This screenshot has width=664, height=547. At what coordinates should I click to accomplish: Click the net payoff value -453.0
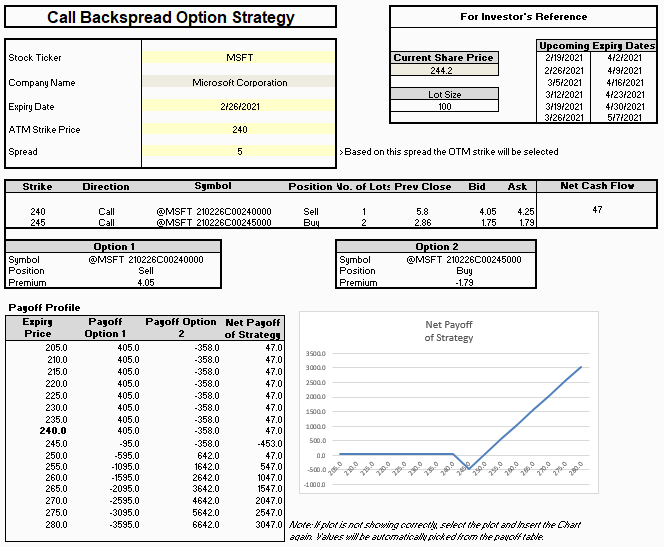click(x=270, y=444)
